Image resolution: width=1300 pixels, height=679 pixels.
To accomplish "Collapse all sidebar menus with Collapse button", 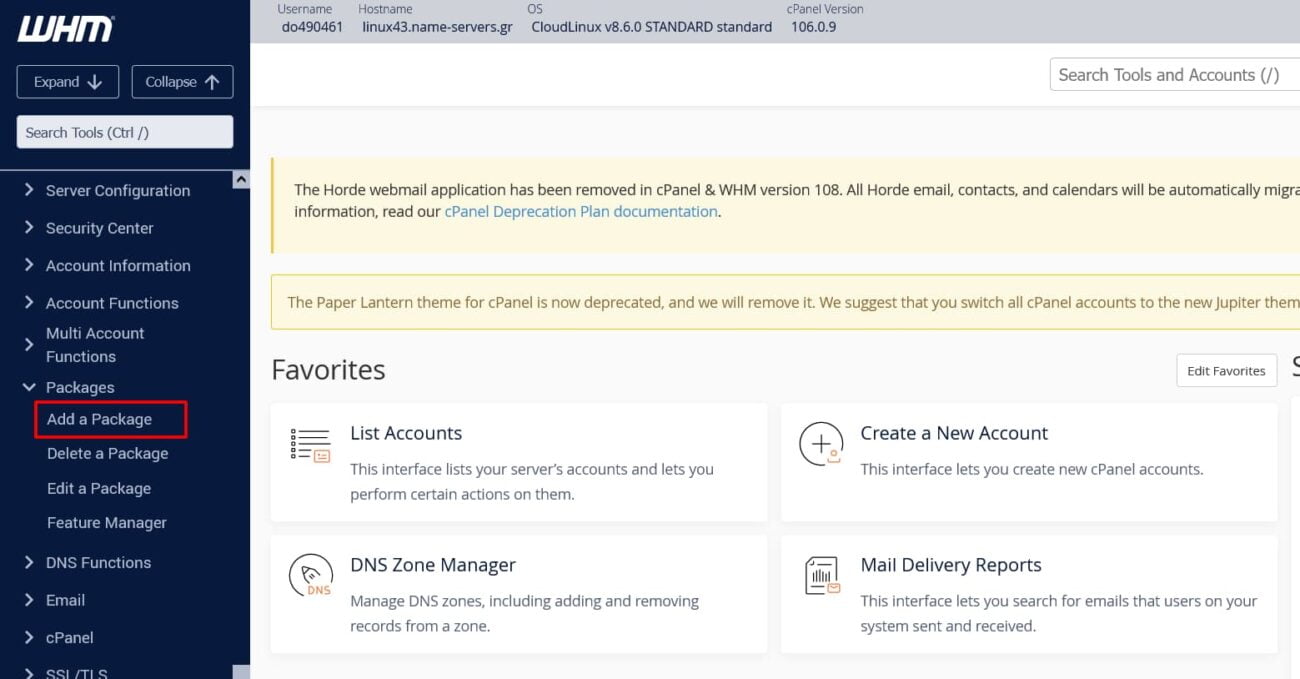I will point(182,82).
